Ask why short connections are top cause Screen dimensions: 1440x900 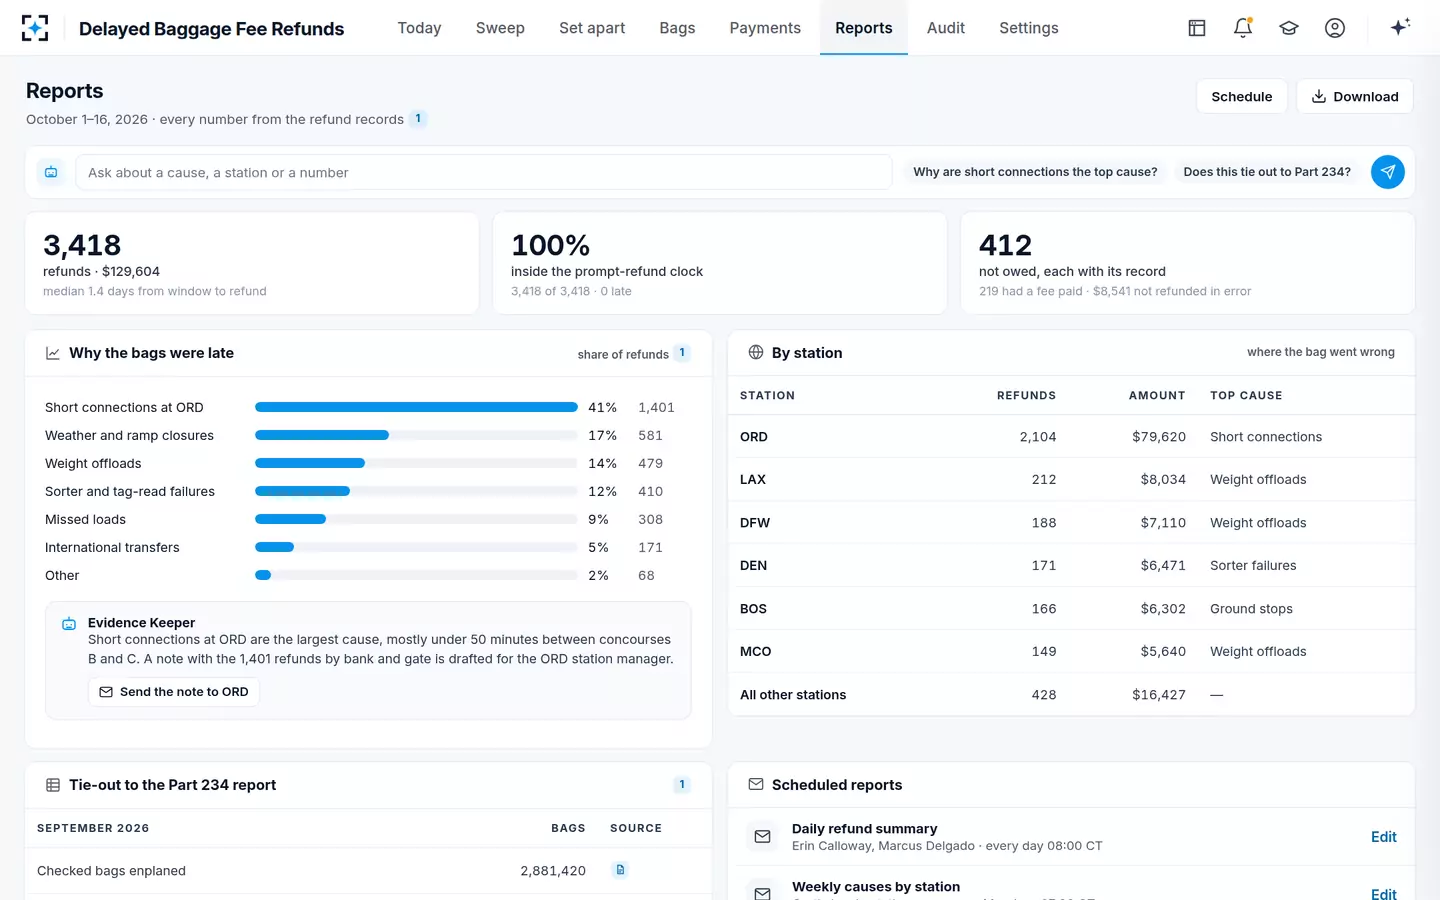coord(1035,172)
